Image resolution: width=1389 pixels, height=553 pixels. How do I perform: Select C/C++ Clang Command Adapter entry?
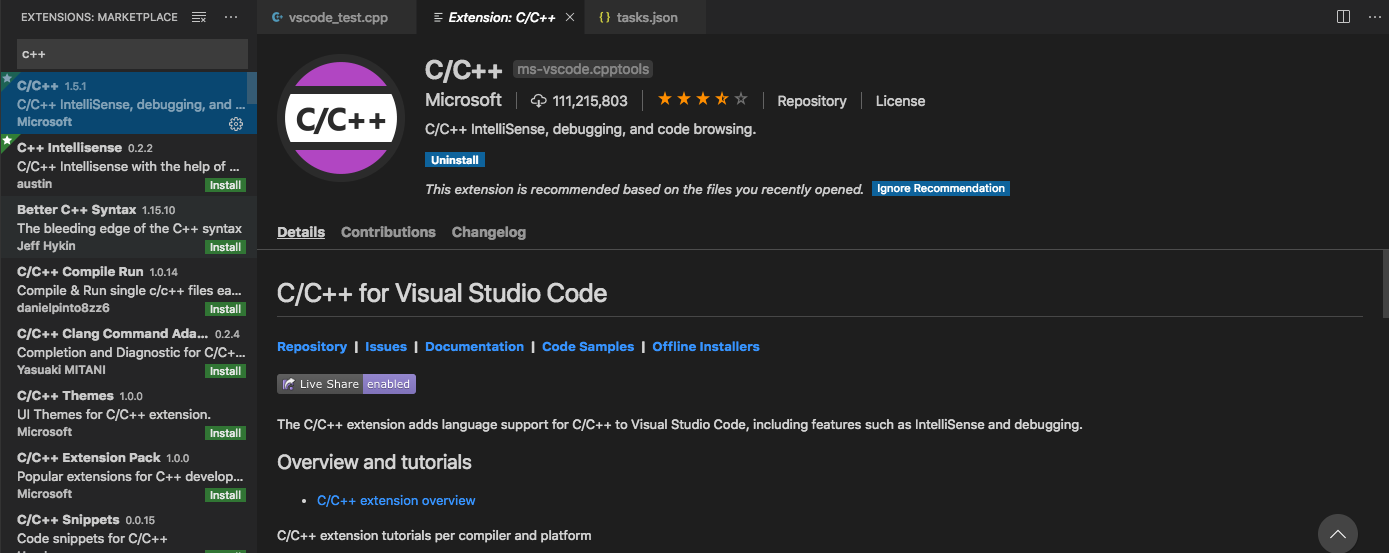point(128,351)
